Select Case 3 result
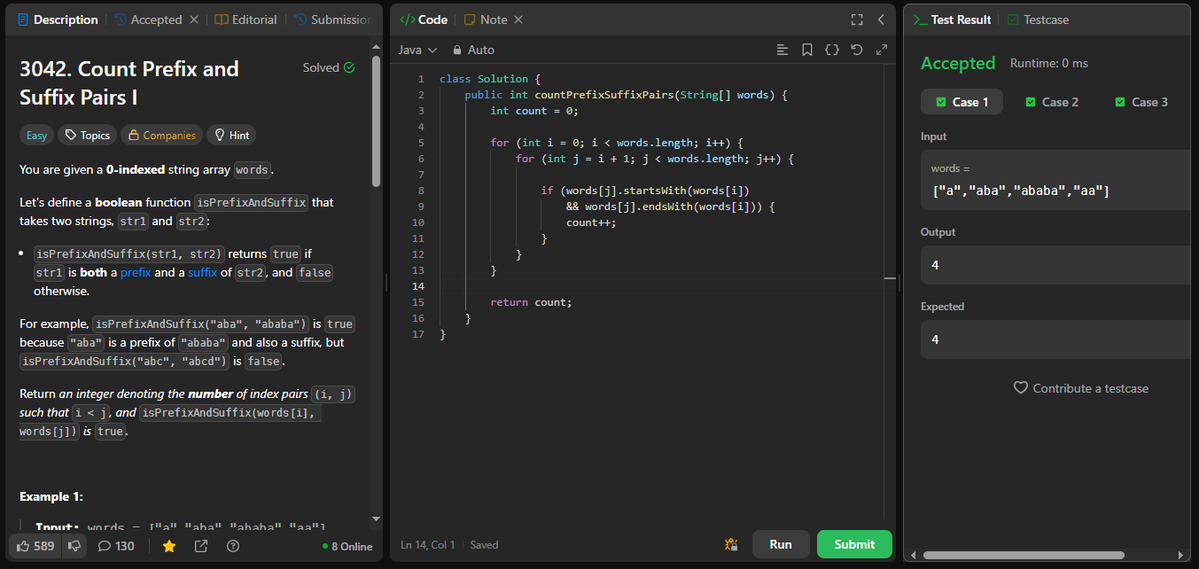The height and width of the screenshot is (569, 1199). tap(1142, 102)
